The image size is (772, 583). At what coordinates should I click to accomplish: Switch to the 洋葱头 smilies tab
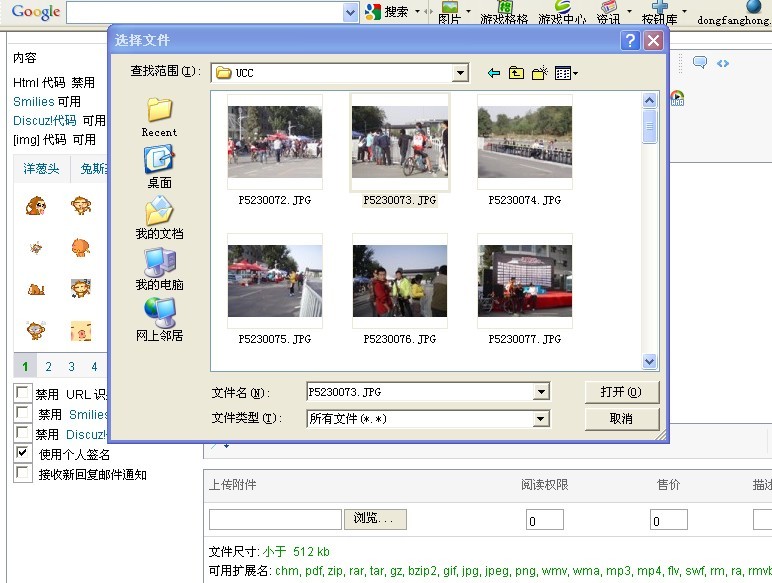tap(41, 169)
